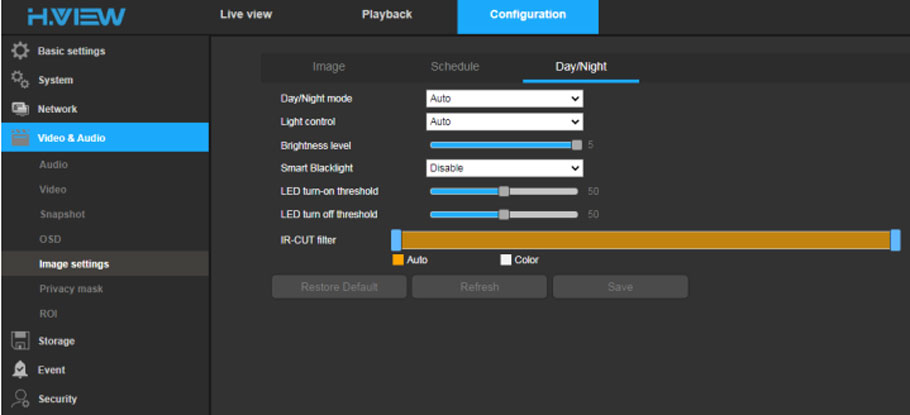This screenshot has height=415, width=910.
Task: Select the orange Auto schedule mode box
Action: tap(397, 260)
